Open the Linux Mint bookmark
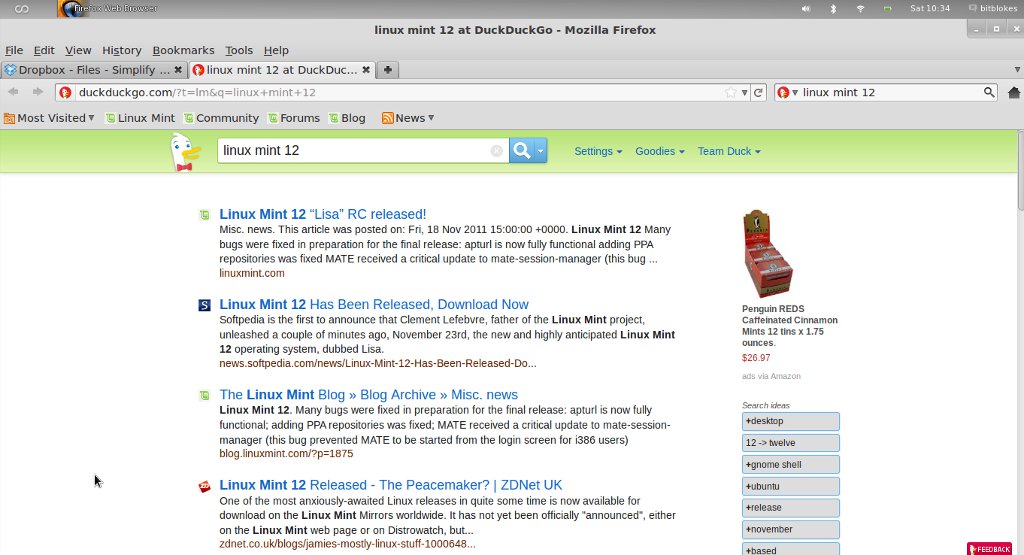Image resolution: width=1024 pixels, height=555 pixels. pyautogui.click(x=140, y=118)
